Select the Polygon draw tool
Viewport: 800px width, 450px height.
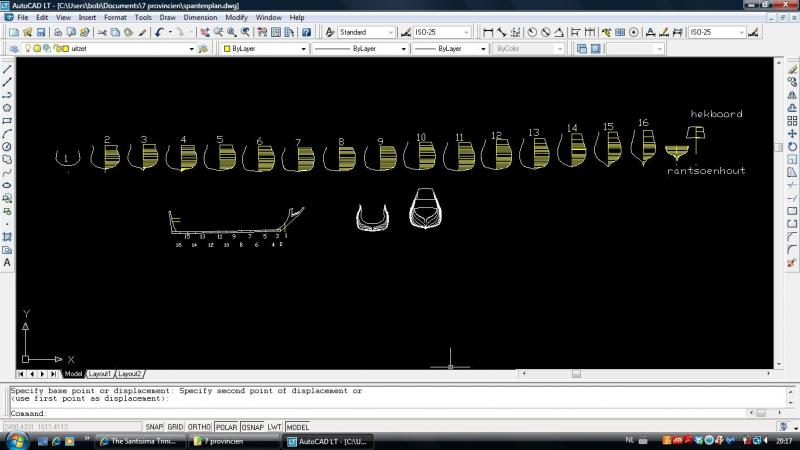(7, 108)
